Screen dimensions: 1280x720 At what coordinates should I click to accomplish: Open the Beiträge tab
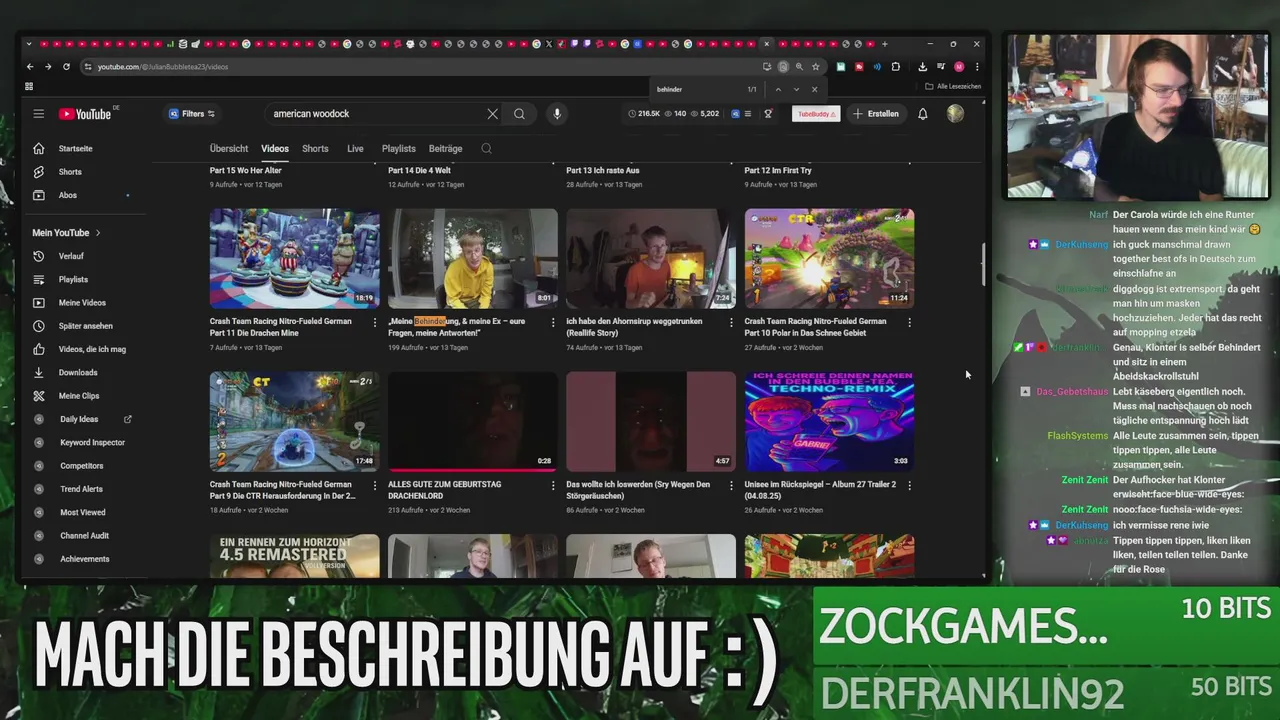[x=446, y=149]
